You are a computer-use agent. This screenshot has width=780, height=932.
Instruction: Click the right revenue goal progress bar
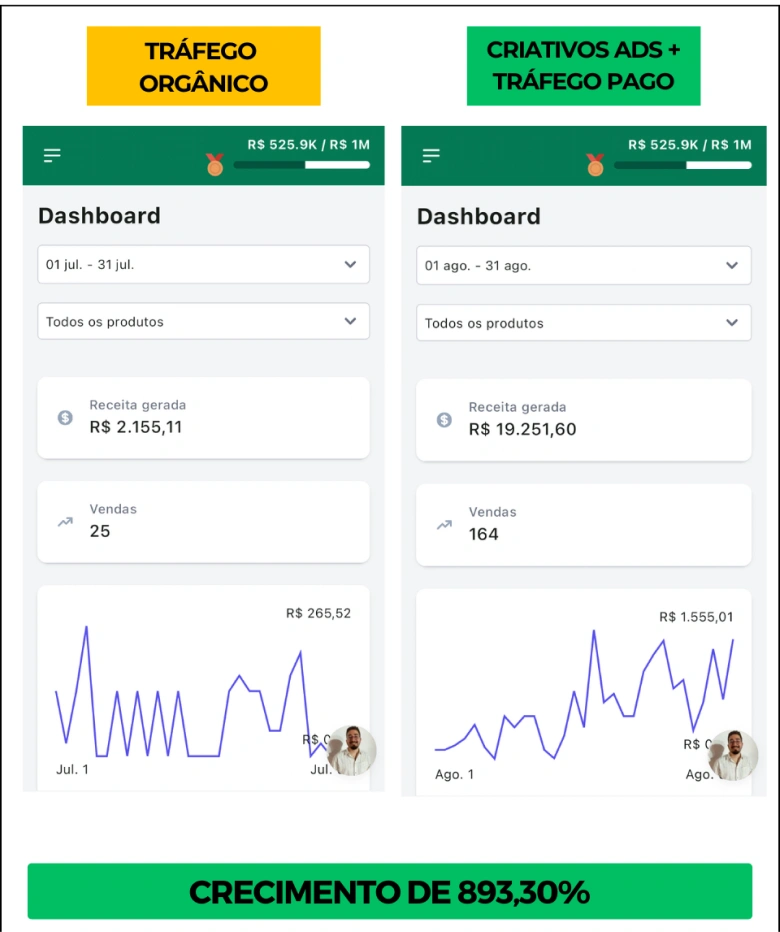682,165
